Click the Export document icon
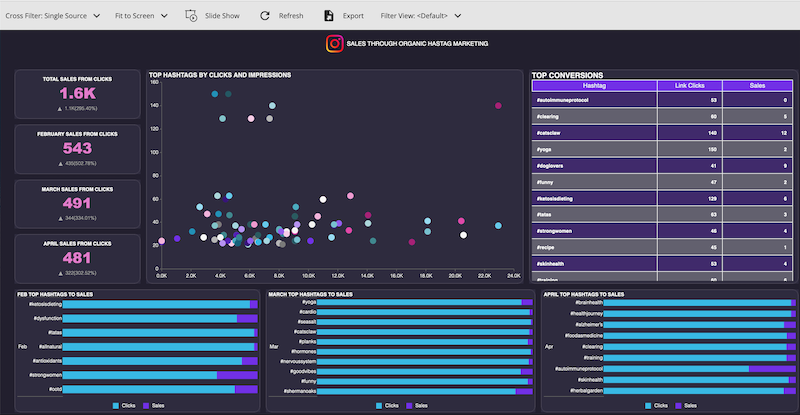Image resolution: width=800 pixels, height=415 pixels. pyautogui.click(x=329, y=16)
